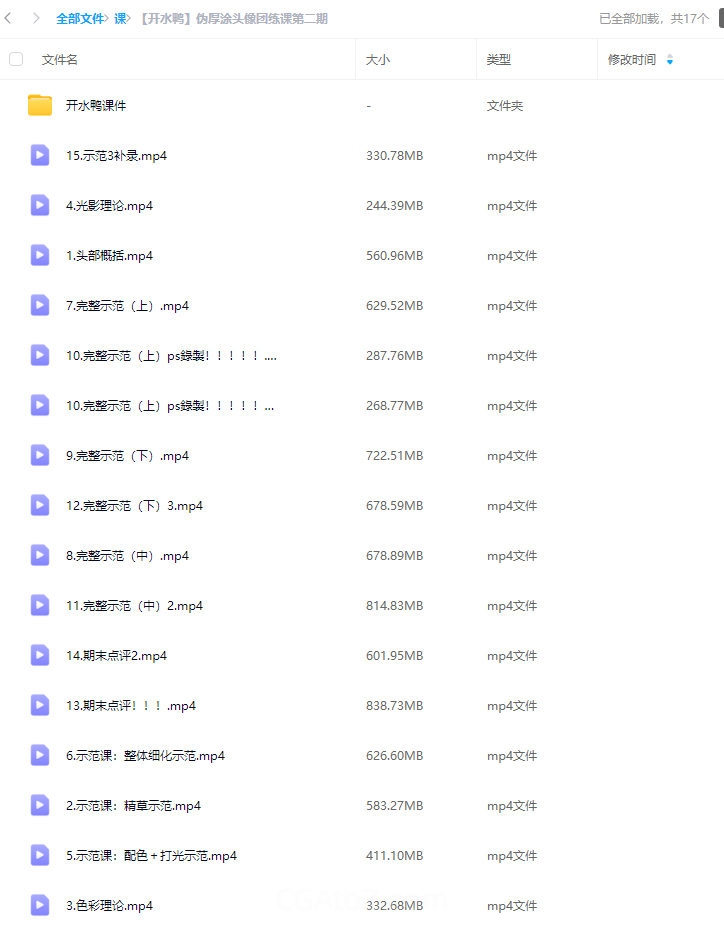Screen dimensions: 724x930
Task: Tick the select-all checkbox beside 文件名
Action: pyautogui.click(x=16, y=59)
